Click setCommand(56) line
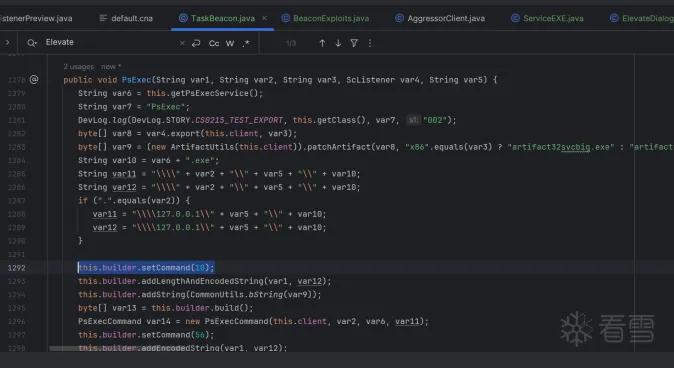The image size is (674, 368). 146,334
